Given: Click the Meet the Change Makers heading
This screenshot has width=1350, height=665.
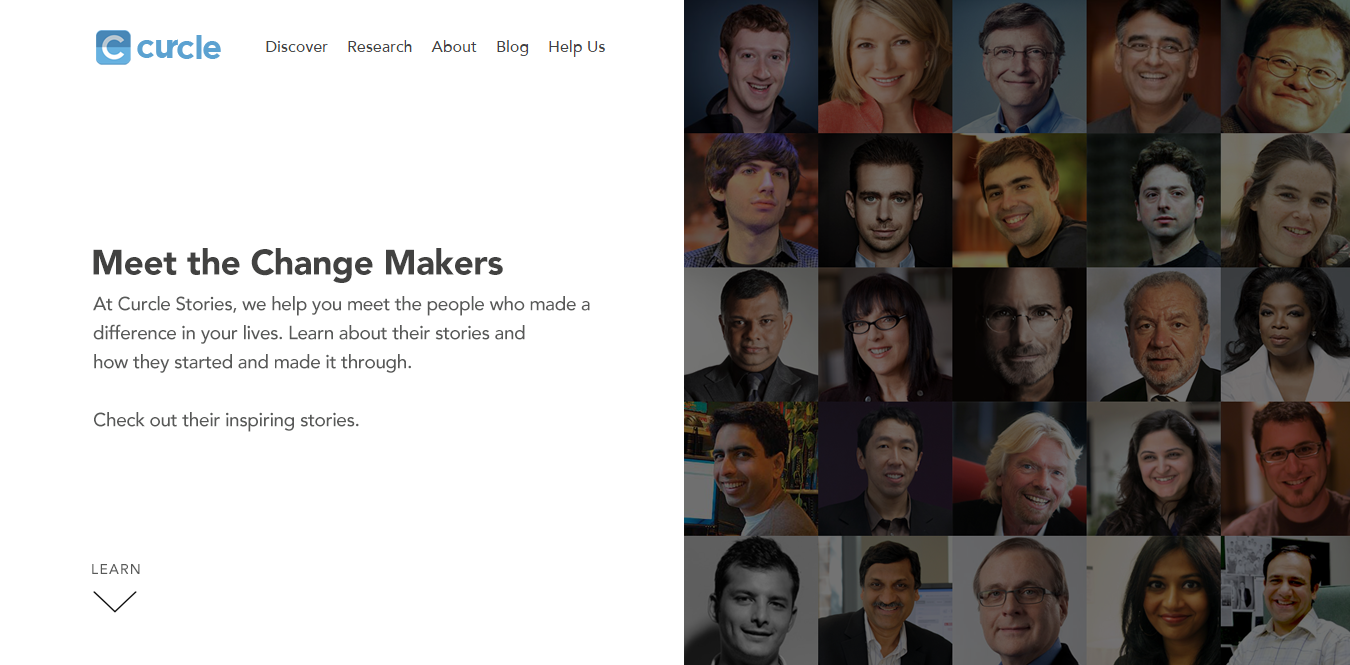Looking at the screenshot, I should pos(297,263).
